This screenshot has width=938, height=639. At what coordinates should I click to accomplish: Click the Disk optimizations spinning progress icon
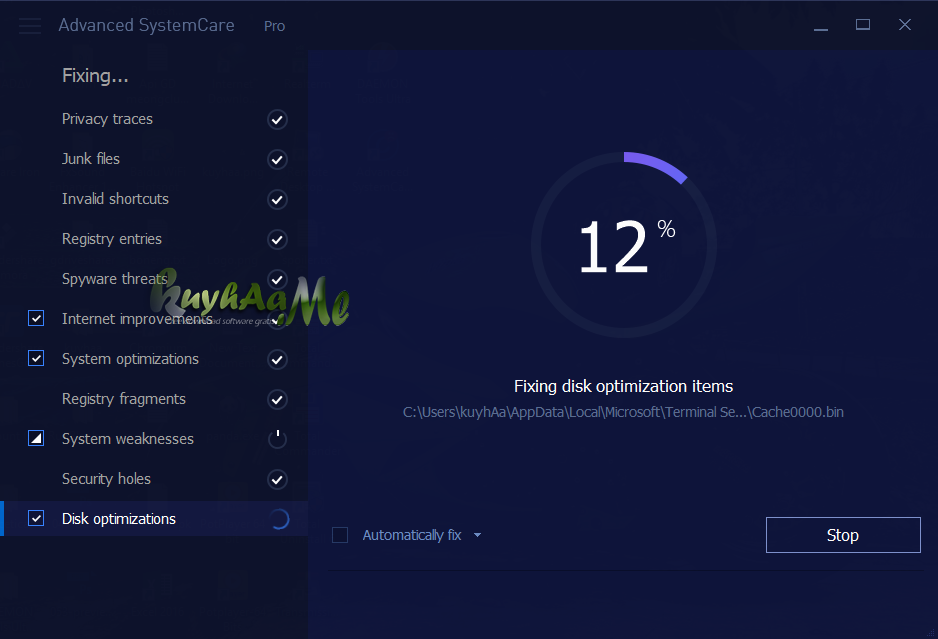pyautogui.click(x=279, y=519)
